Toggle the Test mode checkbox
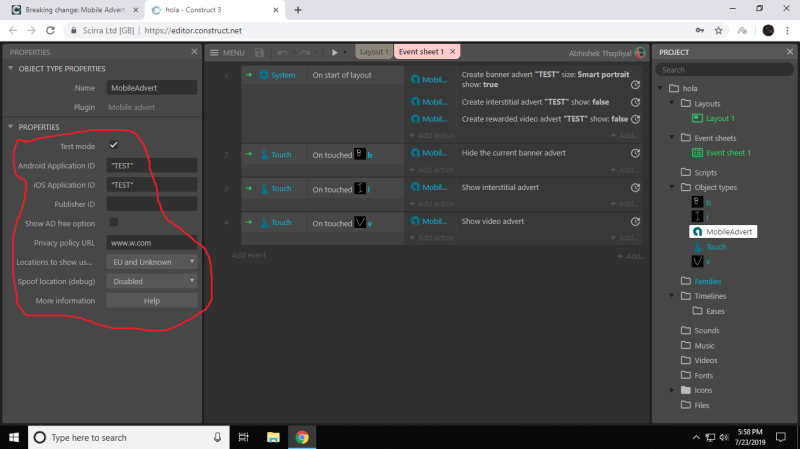Screen dimensions: 800x449 [x=114, y=145]
